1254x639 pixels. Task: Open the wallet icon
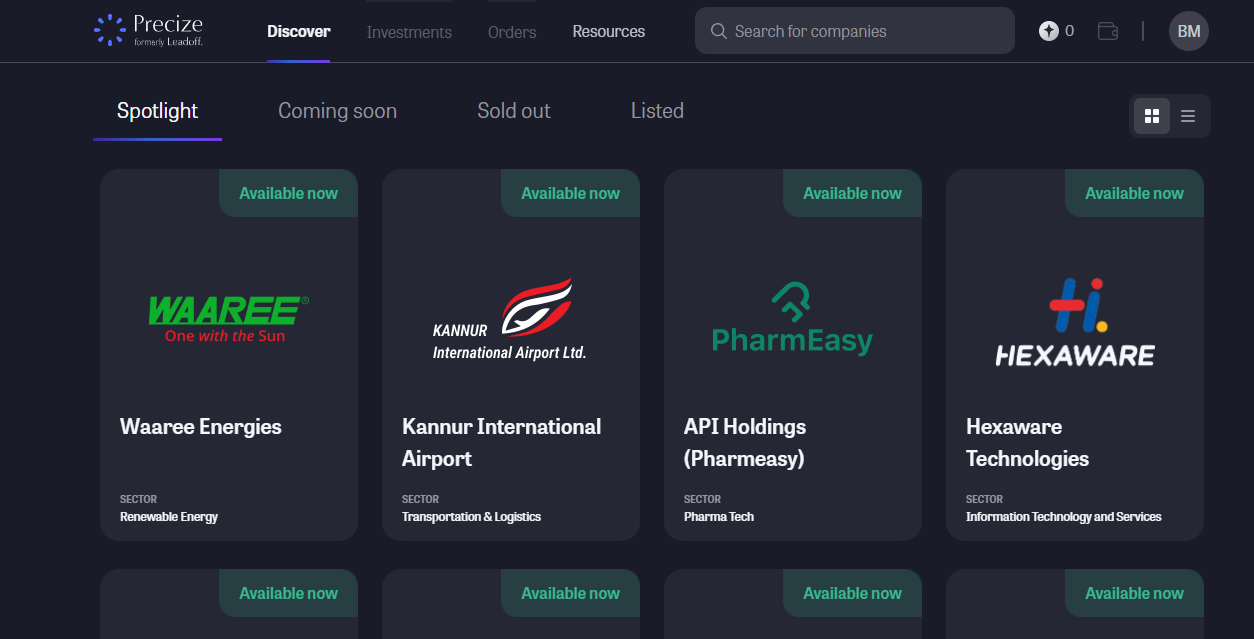(1107, 31)
